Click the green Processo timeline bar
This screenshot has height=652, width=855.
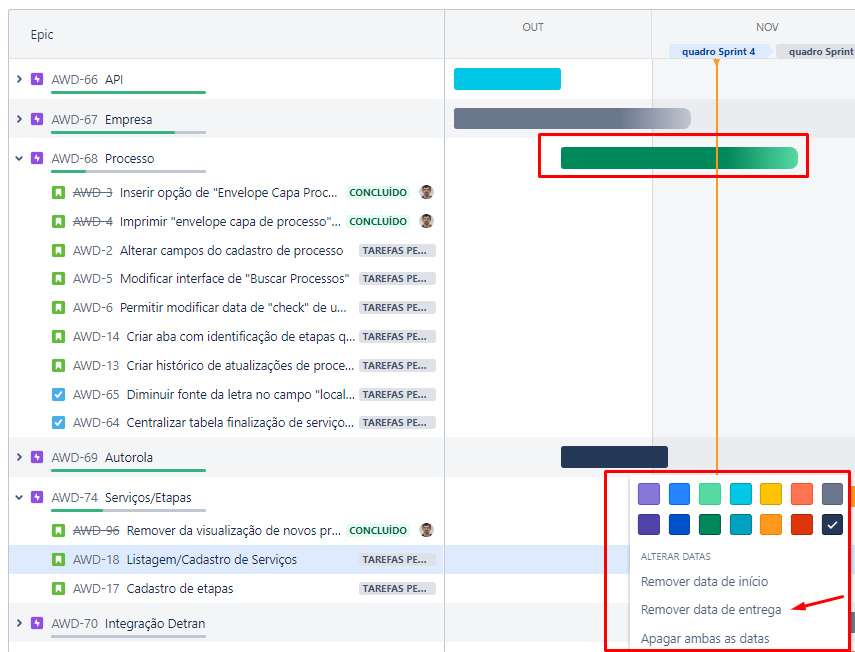point(679,158)
